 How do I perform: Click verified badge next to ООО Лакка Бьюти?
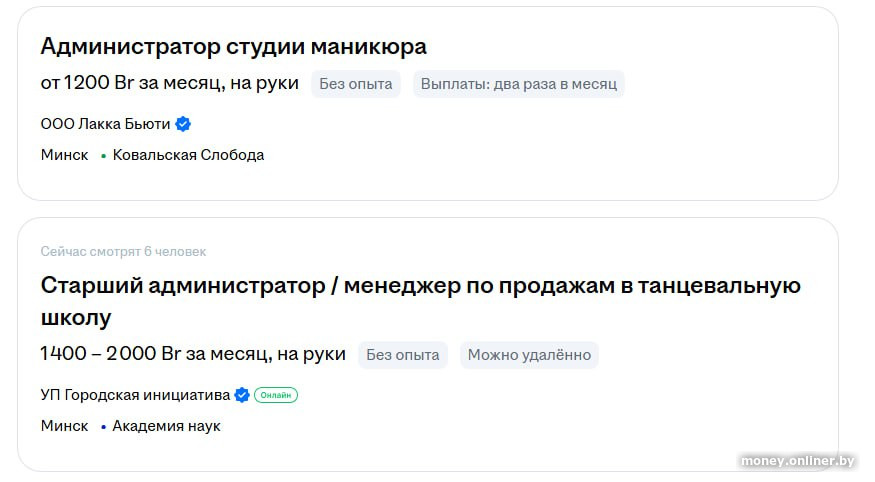pyautogui.click(x=183, y=124)
